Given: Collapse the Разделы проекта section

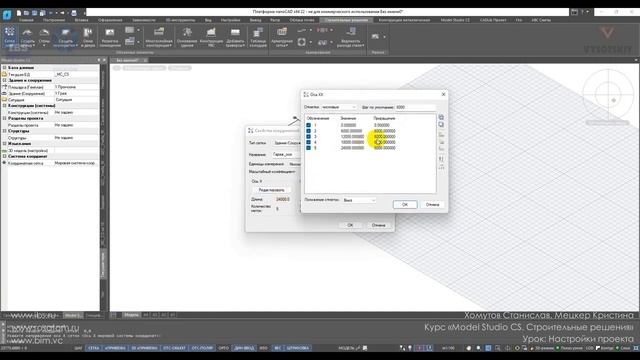Looking at the screenshot, I should point(4,118).
